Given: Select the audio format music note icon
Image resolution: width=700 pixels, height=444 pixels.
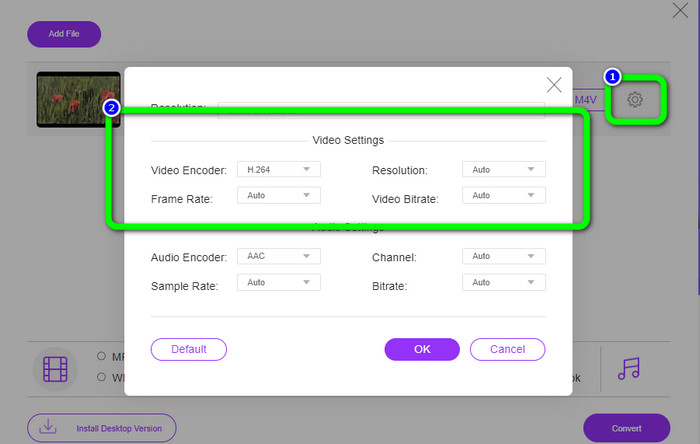Looking at the screenshot, I should click(x=629, y=369).
